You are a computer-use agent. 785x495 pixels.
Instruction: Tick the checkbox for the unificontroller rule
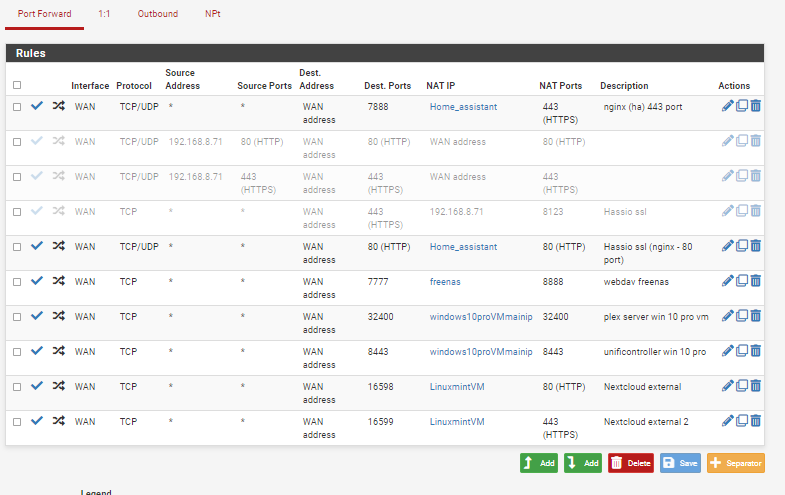coord(17,352)
